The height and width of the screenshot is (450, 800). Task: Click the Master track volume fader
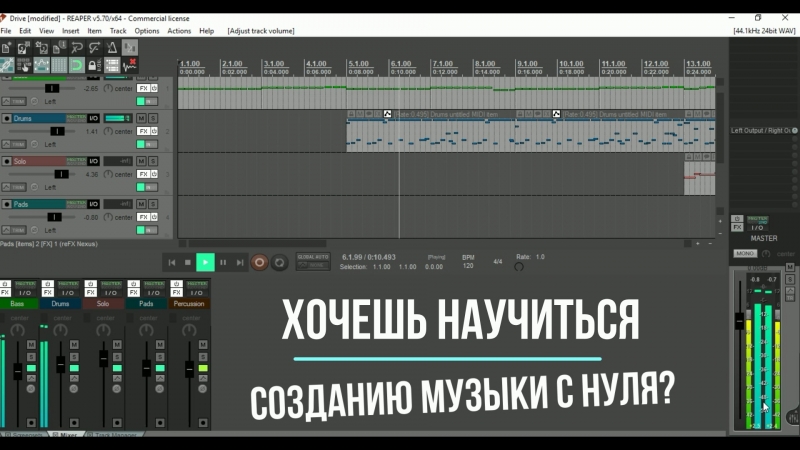click(739, 322)
